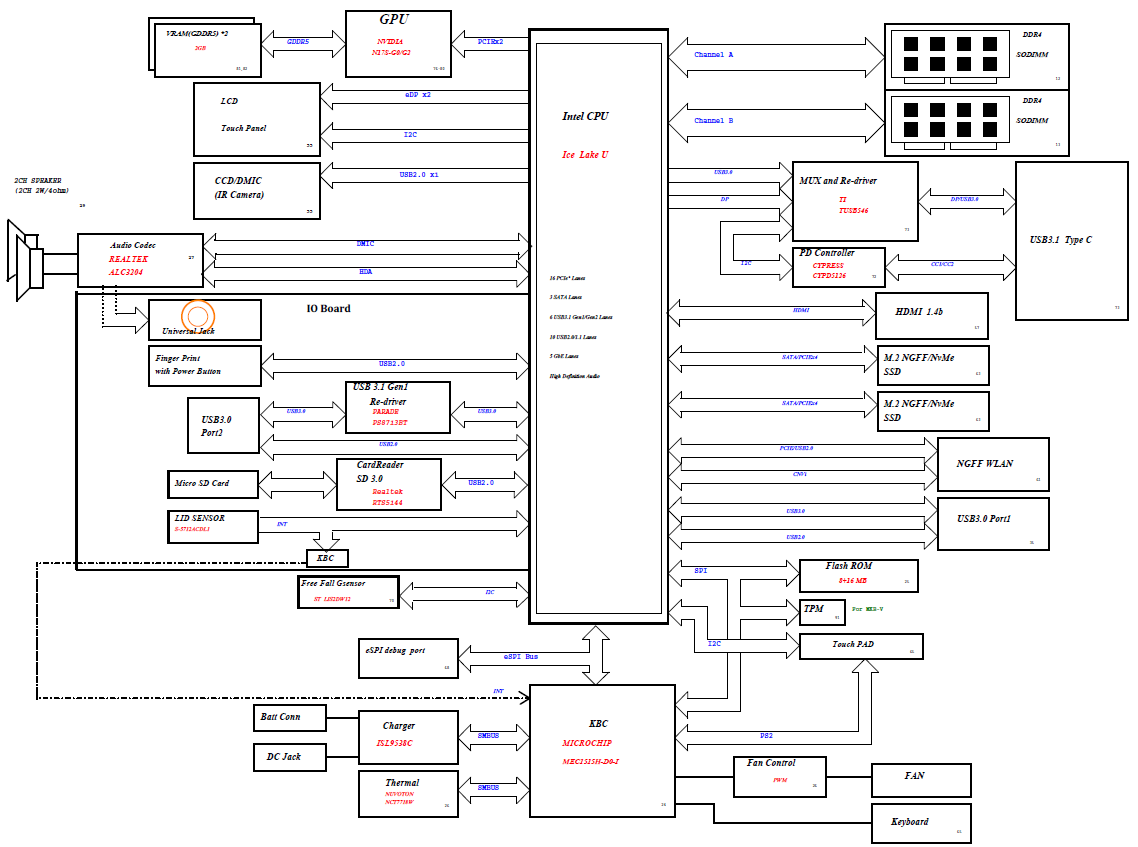
Task: Select the Flash ROM block
Action: click(x=858, y=575)
